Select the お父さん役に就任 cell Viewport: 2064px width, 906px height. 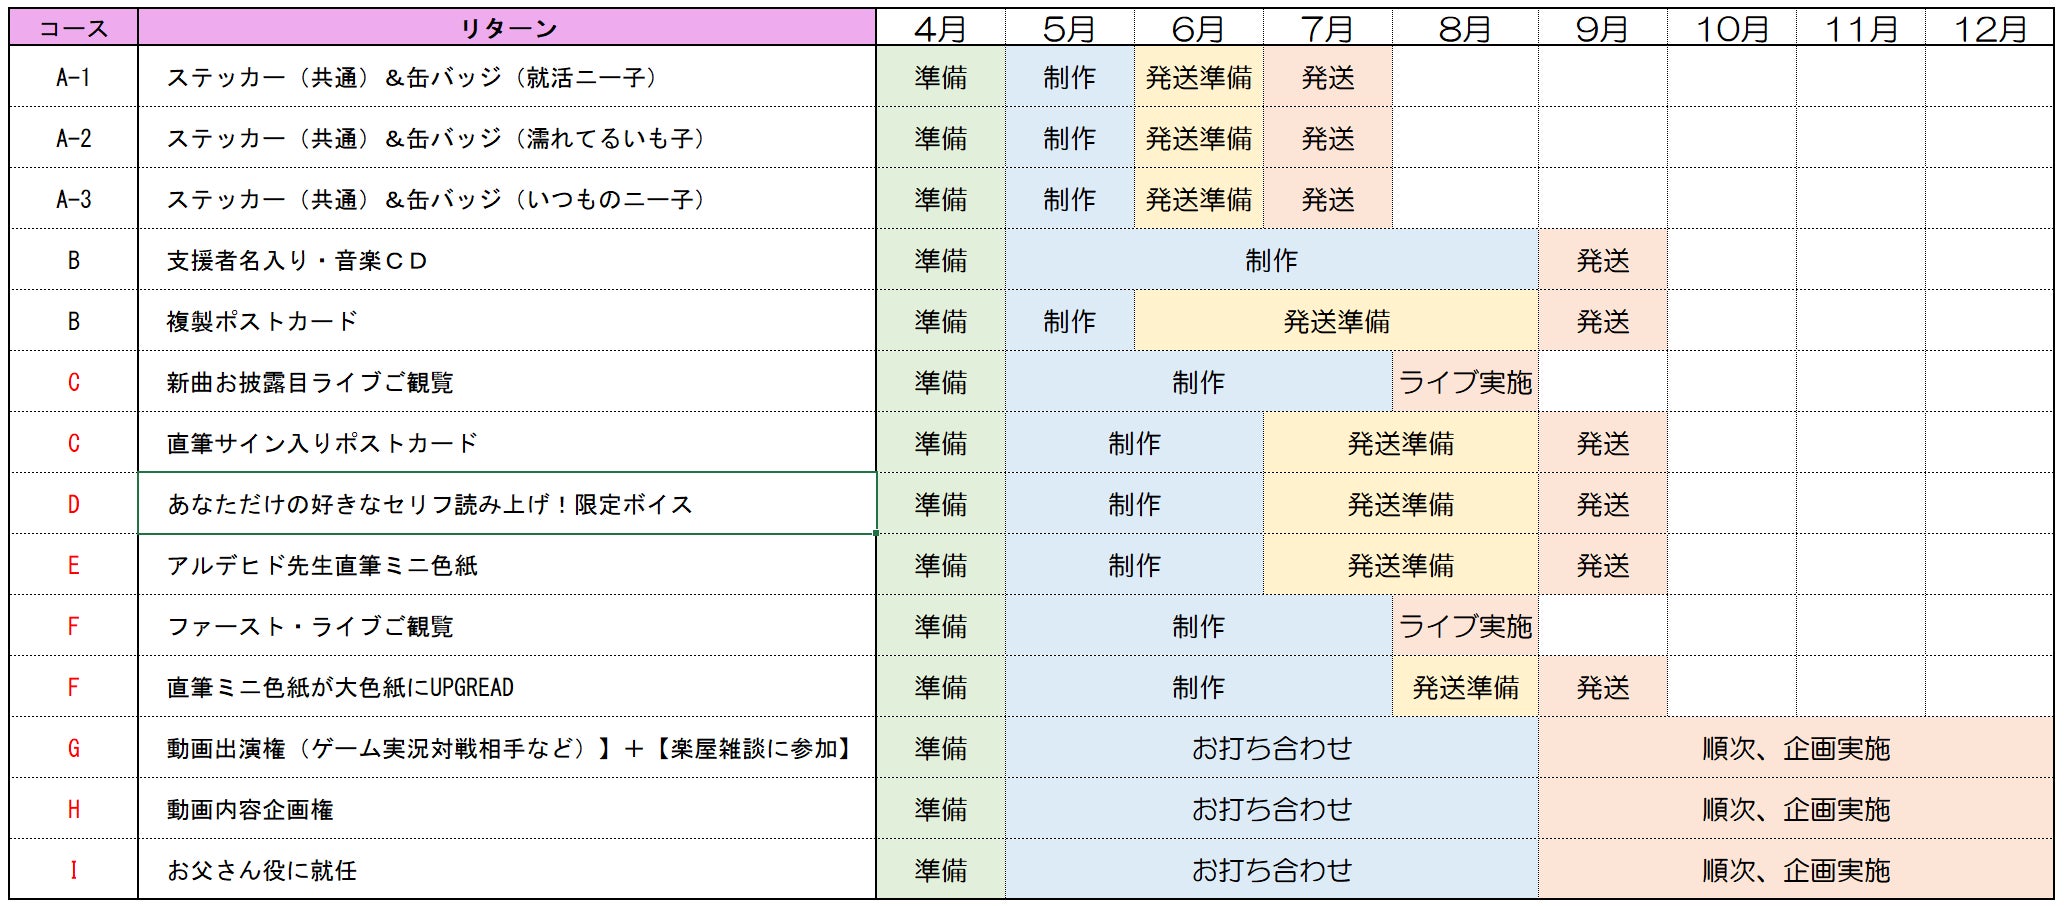(507, 870)
